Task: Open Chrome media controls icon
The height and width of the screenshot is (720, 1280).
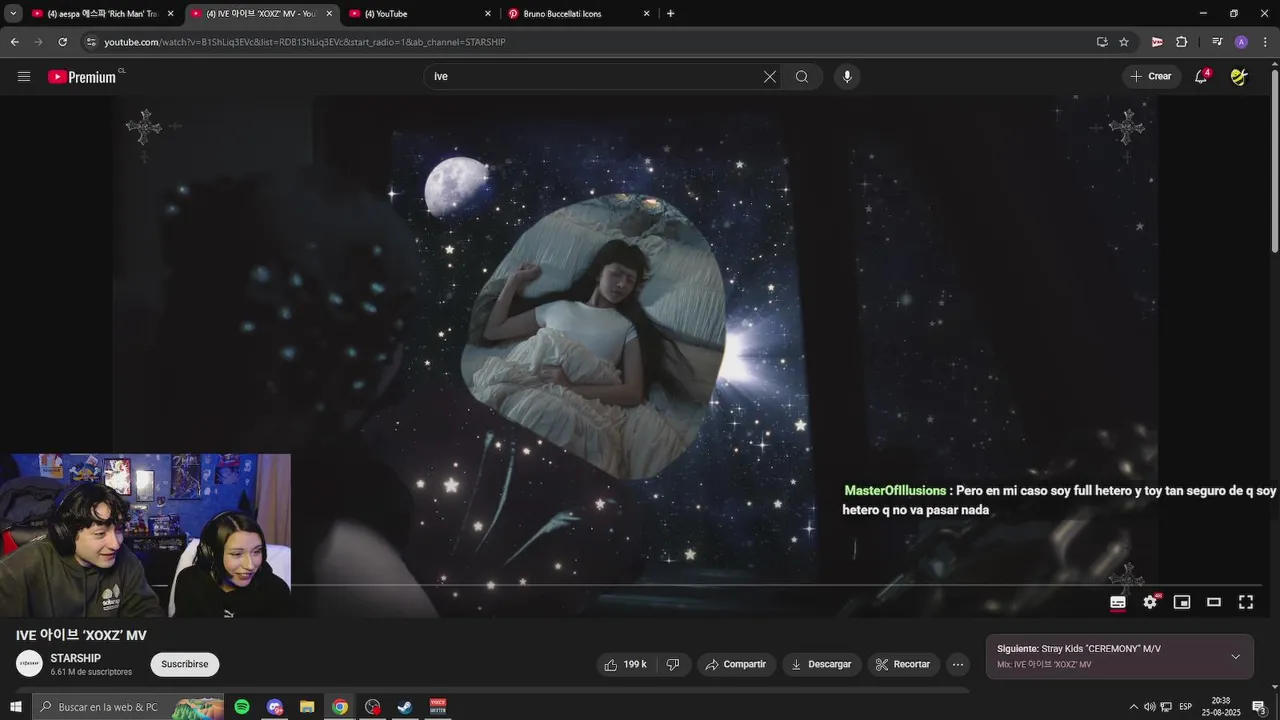Action: (1217, 42)
